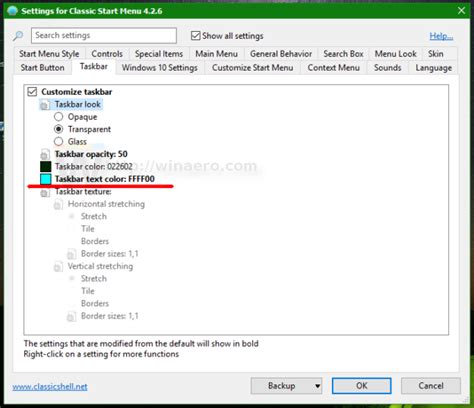Select the Taskbar texture row
Image resolution: width=474 pixels, height=408 pixels.
(x=83, y=192)
